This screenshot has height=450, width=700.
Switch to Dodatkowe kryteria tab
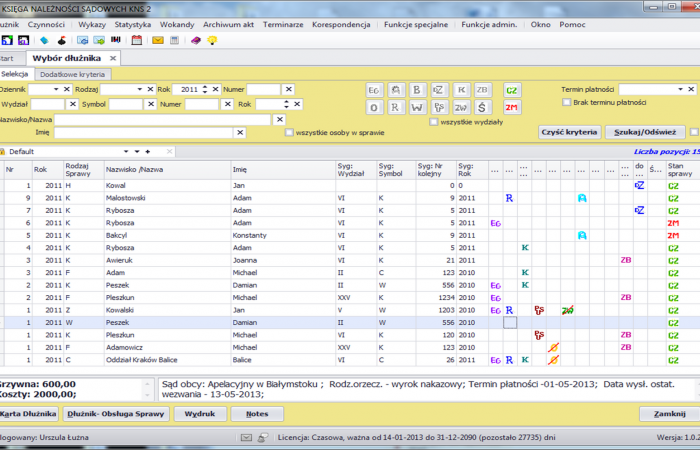click(72, 75)
